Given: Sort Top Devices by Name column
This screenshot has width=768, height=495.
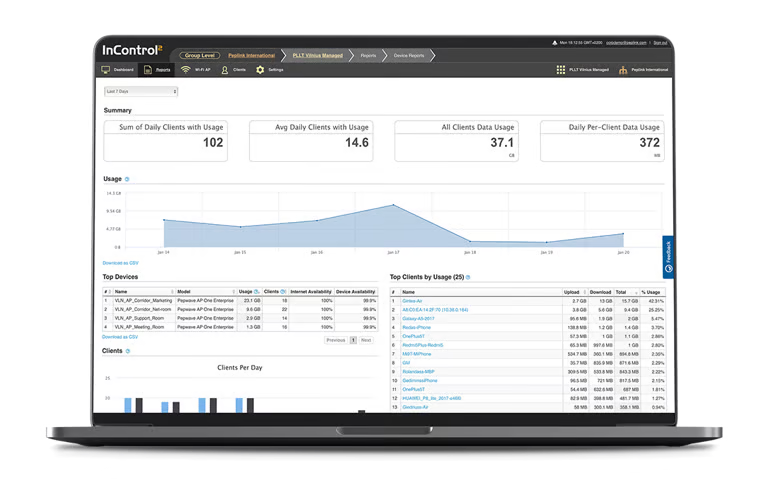Looking at the screenshot, I should [144, 291].
